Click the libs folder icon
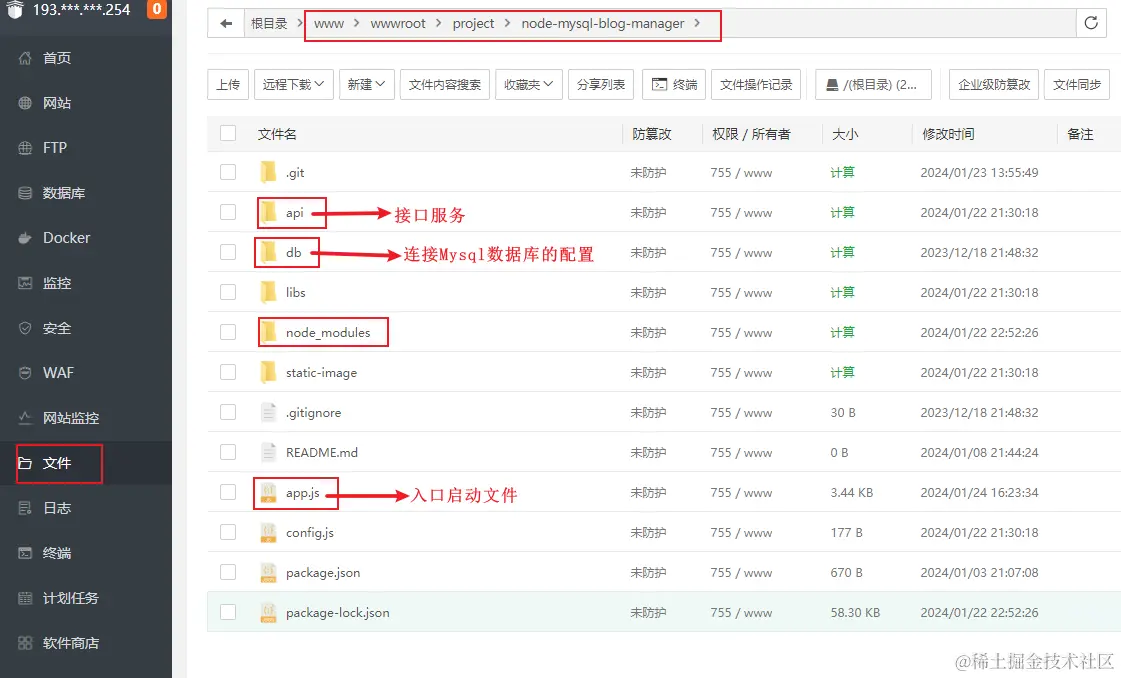The width and height of the screenshot is (1121, 678). click(x=268, y=293)
